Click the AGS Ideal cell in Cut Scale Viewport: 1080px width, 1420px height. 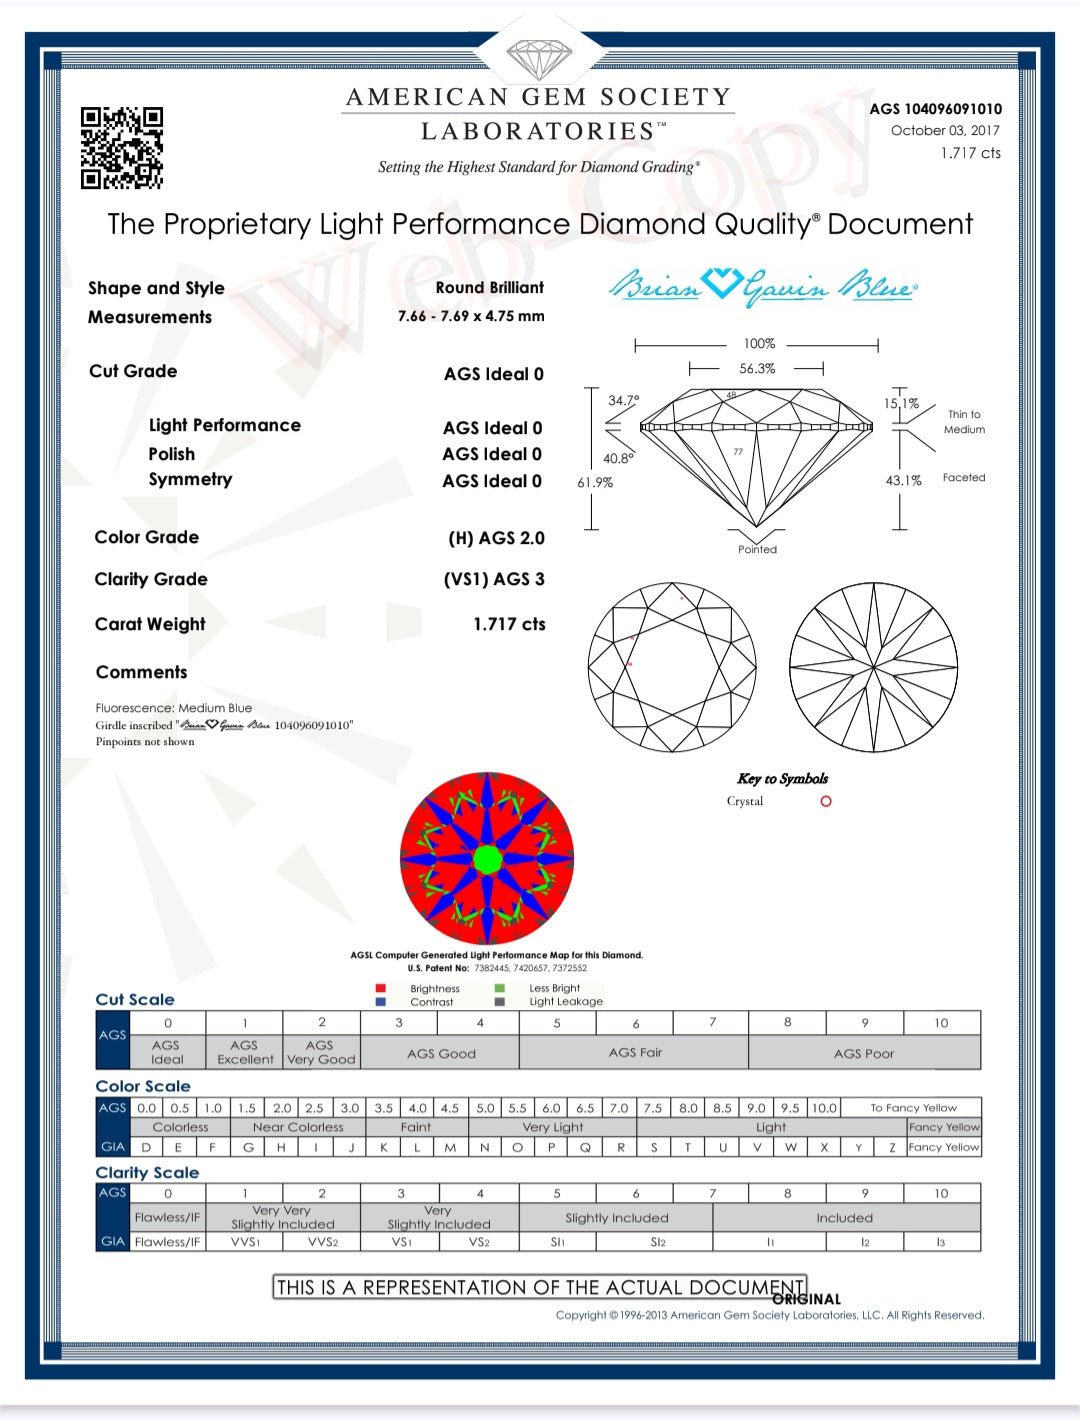pos(167,1052)
